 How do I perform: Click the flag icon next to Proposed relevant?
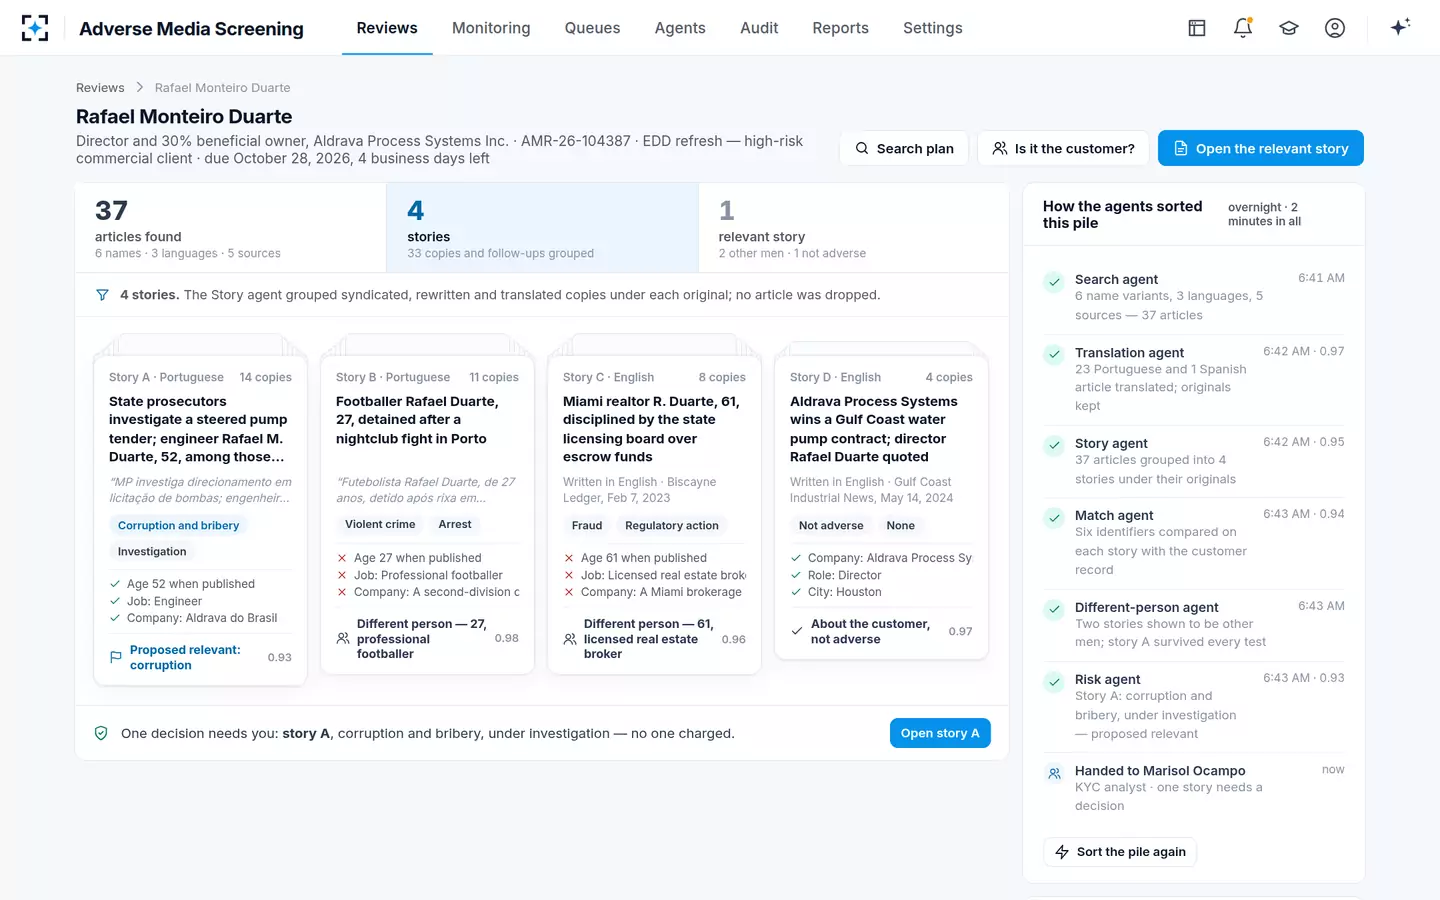(116, 657)
